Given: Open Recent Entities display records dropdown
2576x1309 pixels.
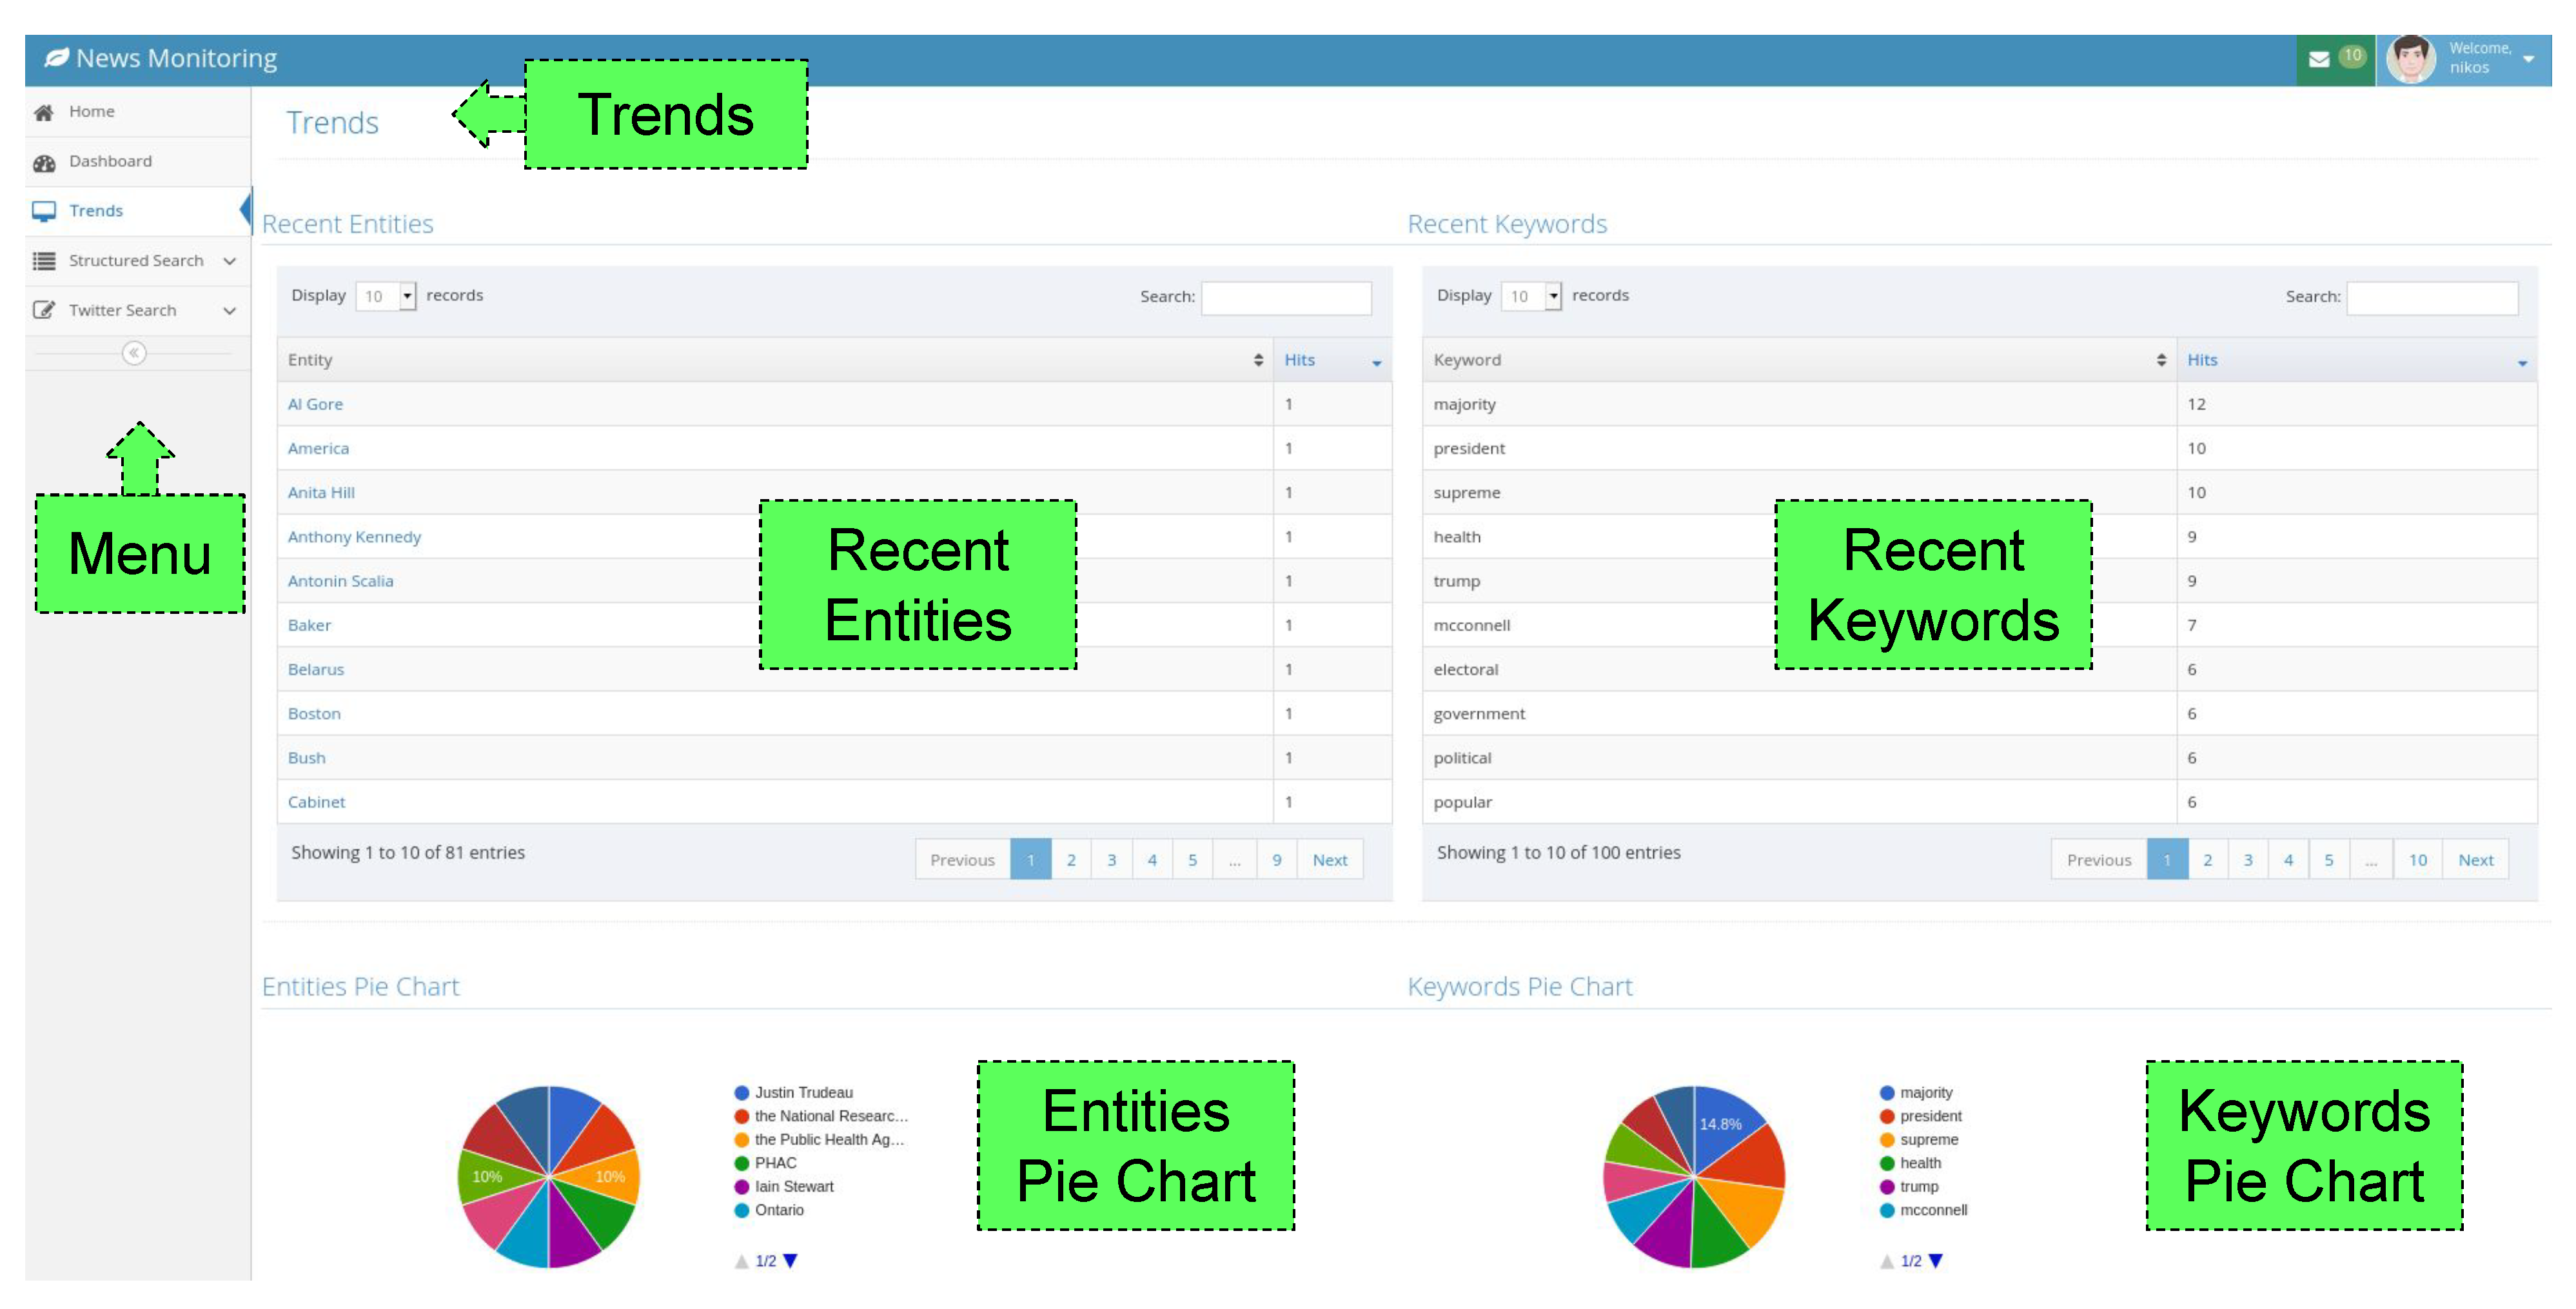Looking at the screenshot, I should click(386, 296).
